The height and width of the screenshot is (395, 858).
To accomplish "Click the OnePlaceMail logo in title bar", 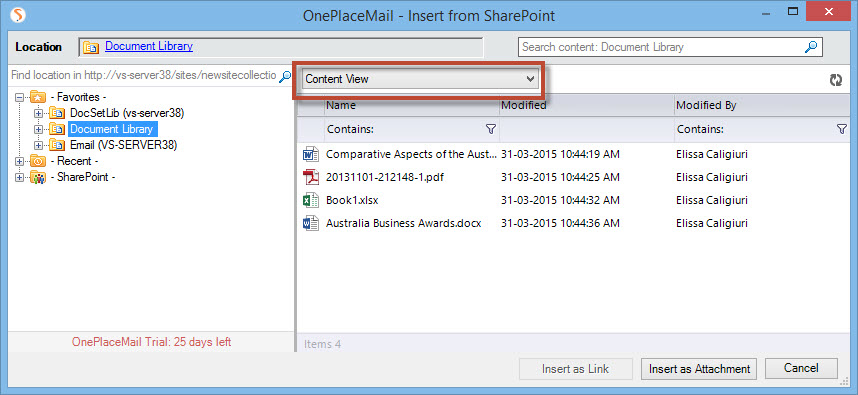I will pos(19,15).
